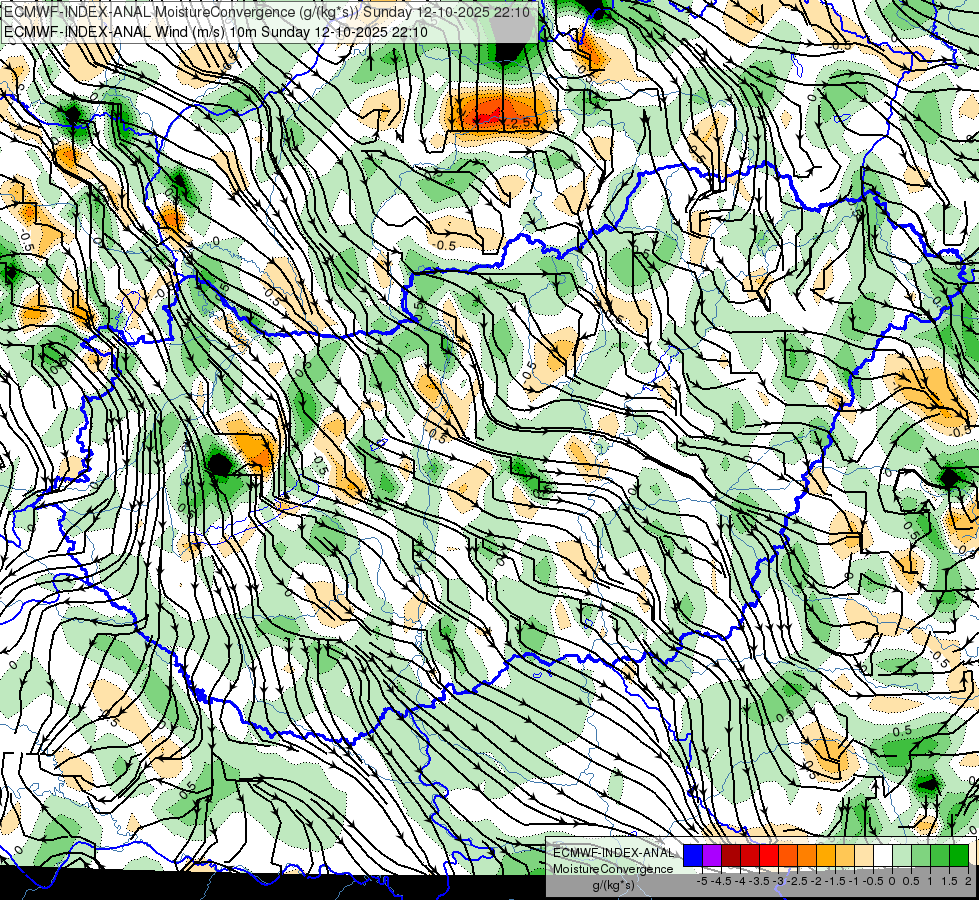Select legend swatch between -3.5 and -3

coord(769,856)
